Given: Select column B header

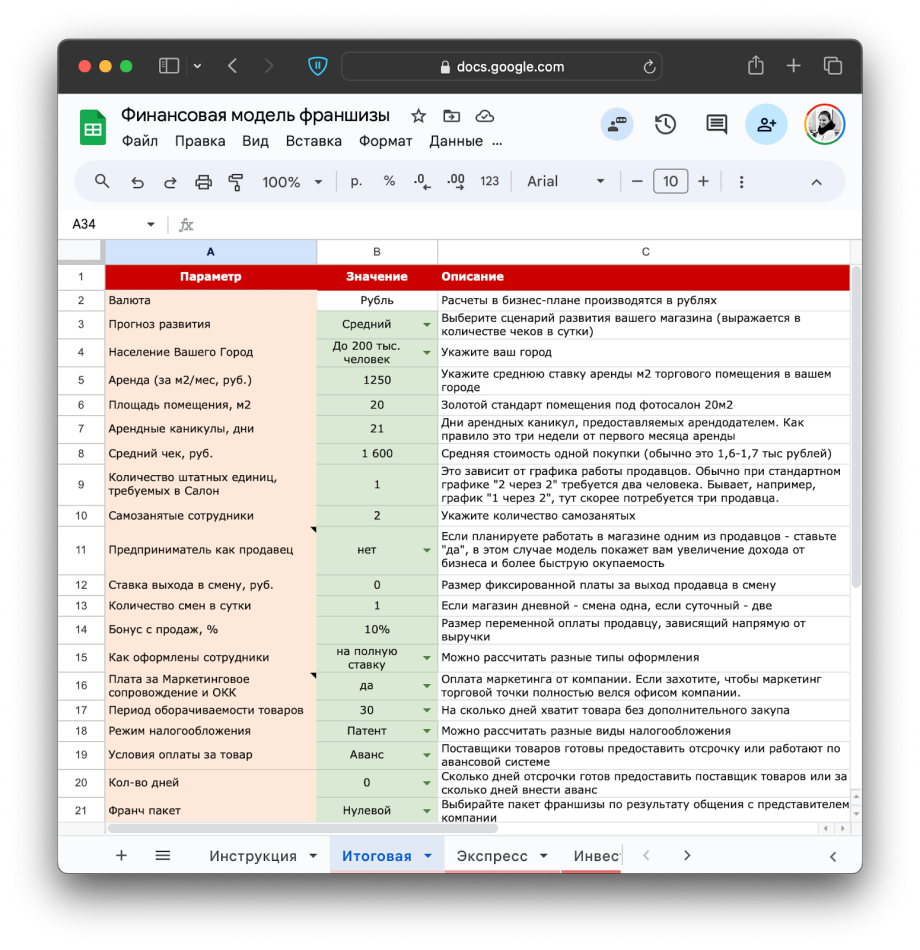Looking at the screenshot, I should (377, 251).
